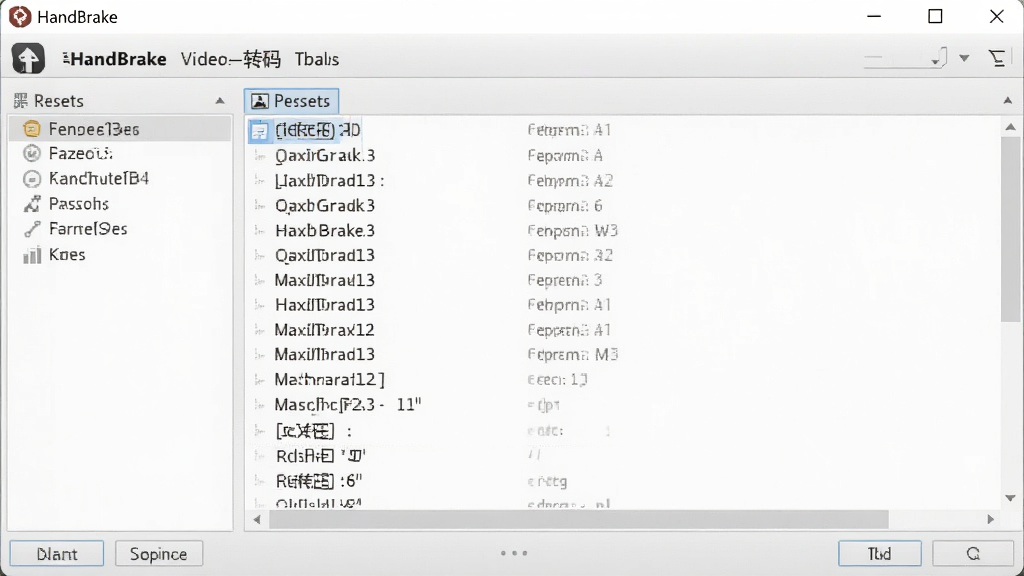Expand the LIaxbIDrad13 row
Image resolution: width=1024 pixels, height=576 pixels.
(259, 180)
